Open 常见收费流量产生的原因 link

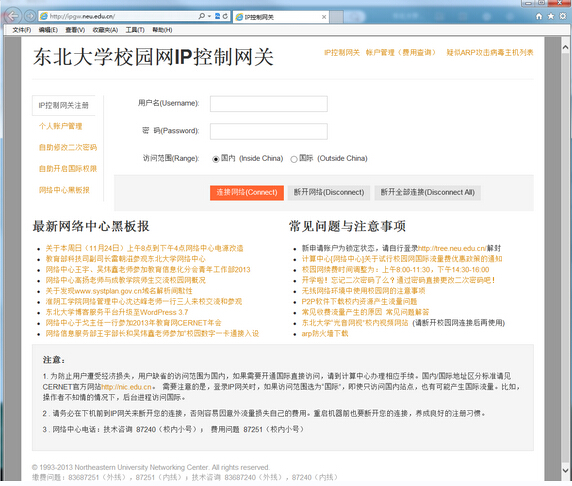pyautogui.click(x=342, y=312)
